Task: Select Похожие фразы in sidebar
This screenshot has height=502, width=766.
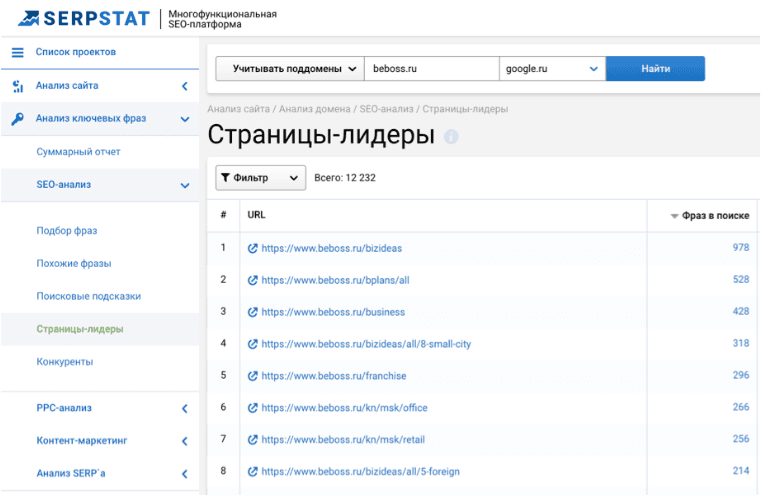Action: coord(74,264)
